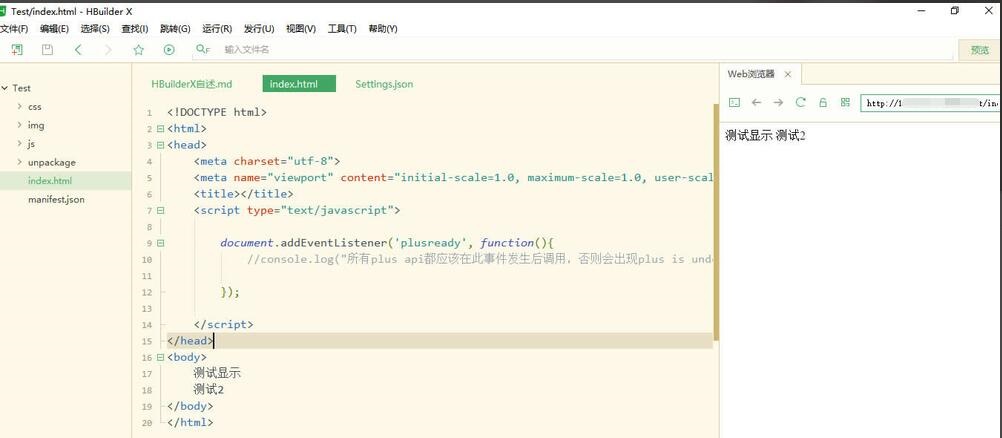
Task: Restore the window with the title bar button
Action: click(955, 11)
